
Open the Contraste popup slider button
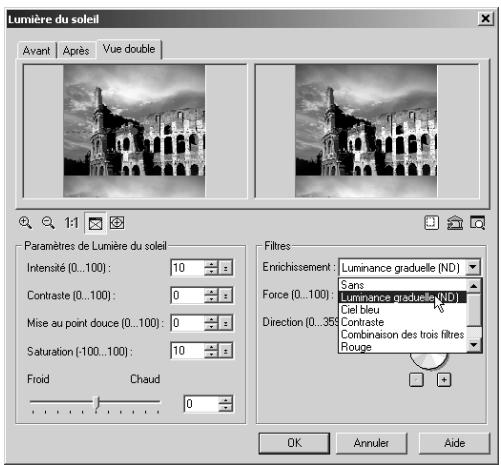226,295
